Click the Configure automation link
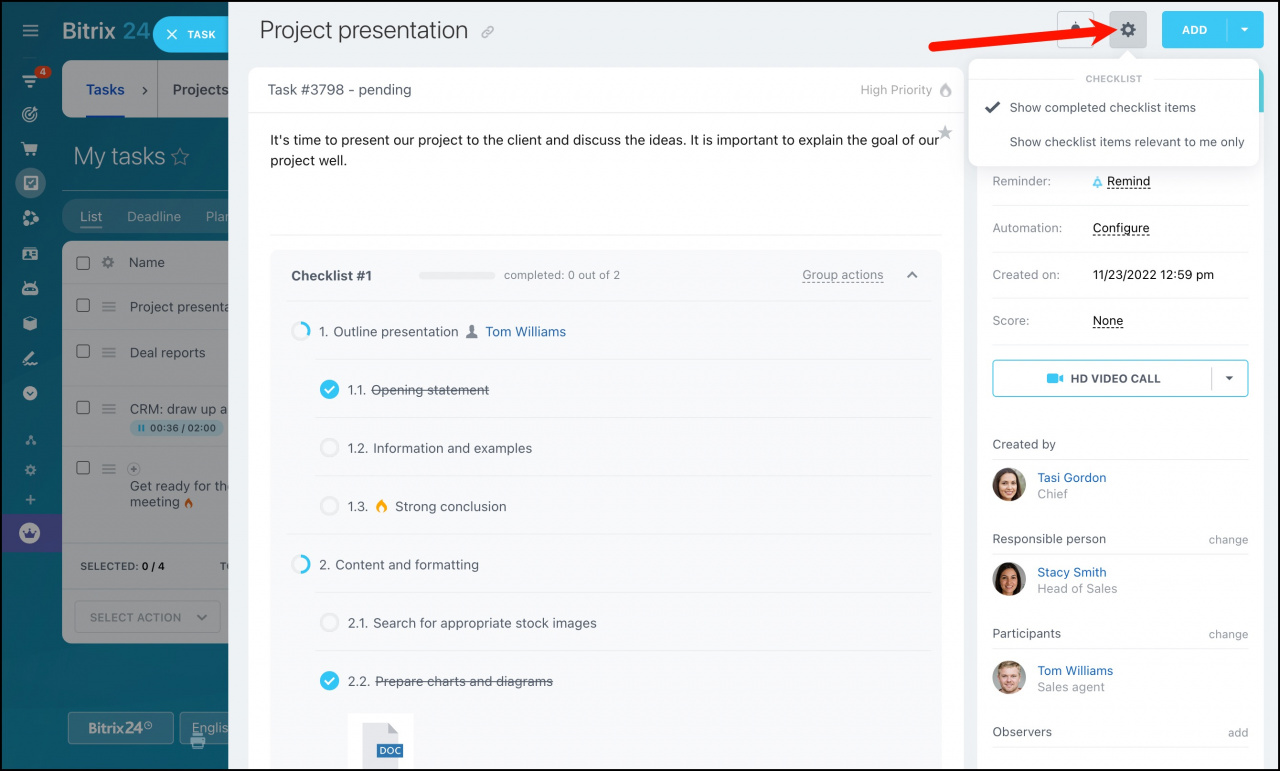Screen dimensions: 1280x771 [1121, 228]
